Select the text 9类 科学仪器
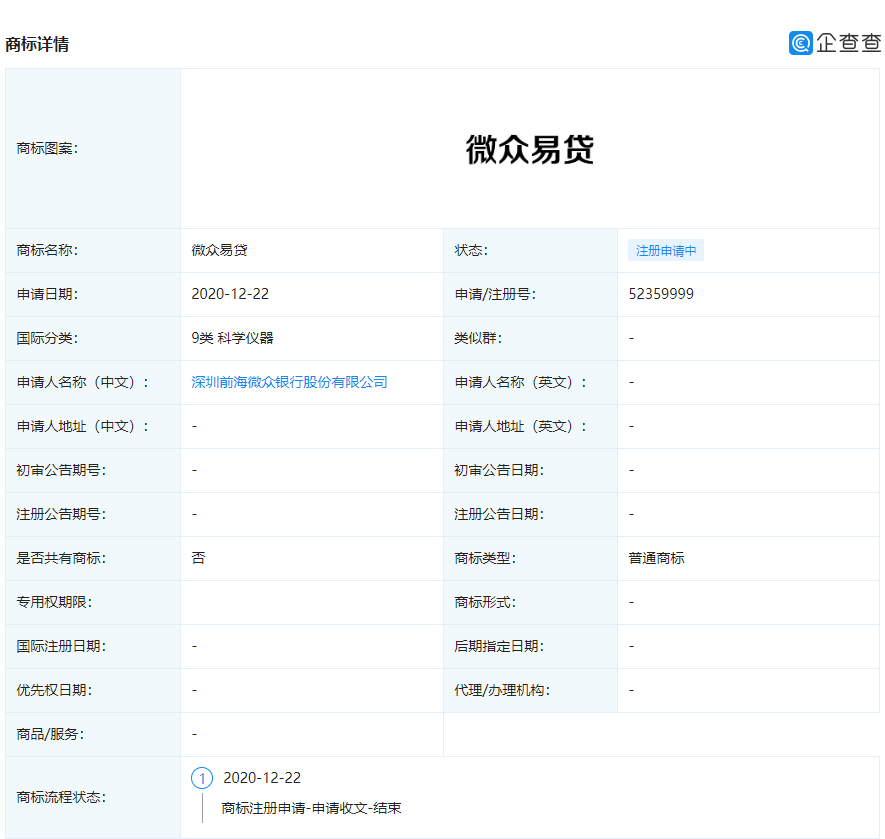The height and width of the screenshot is (839, 885). tap(232, 338)
